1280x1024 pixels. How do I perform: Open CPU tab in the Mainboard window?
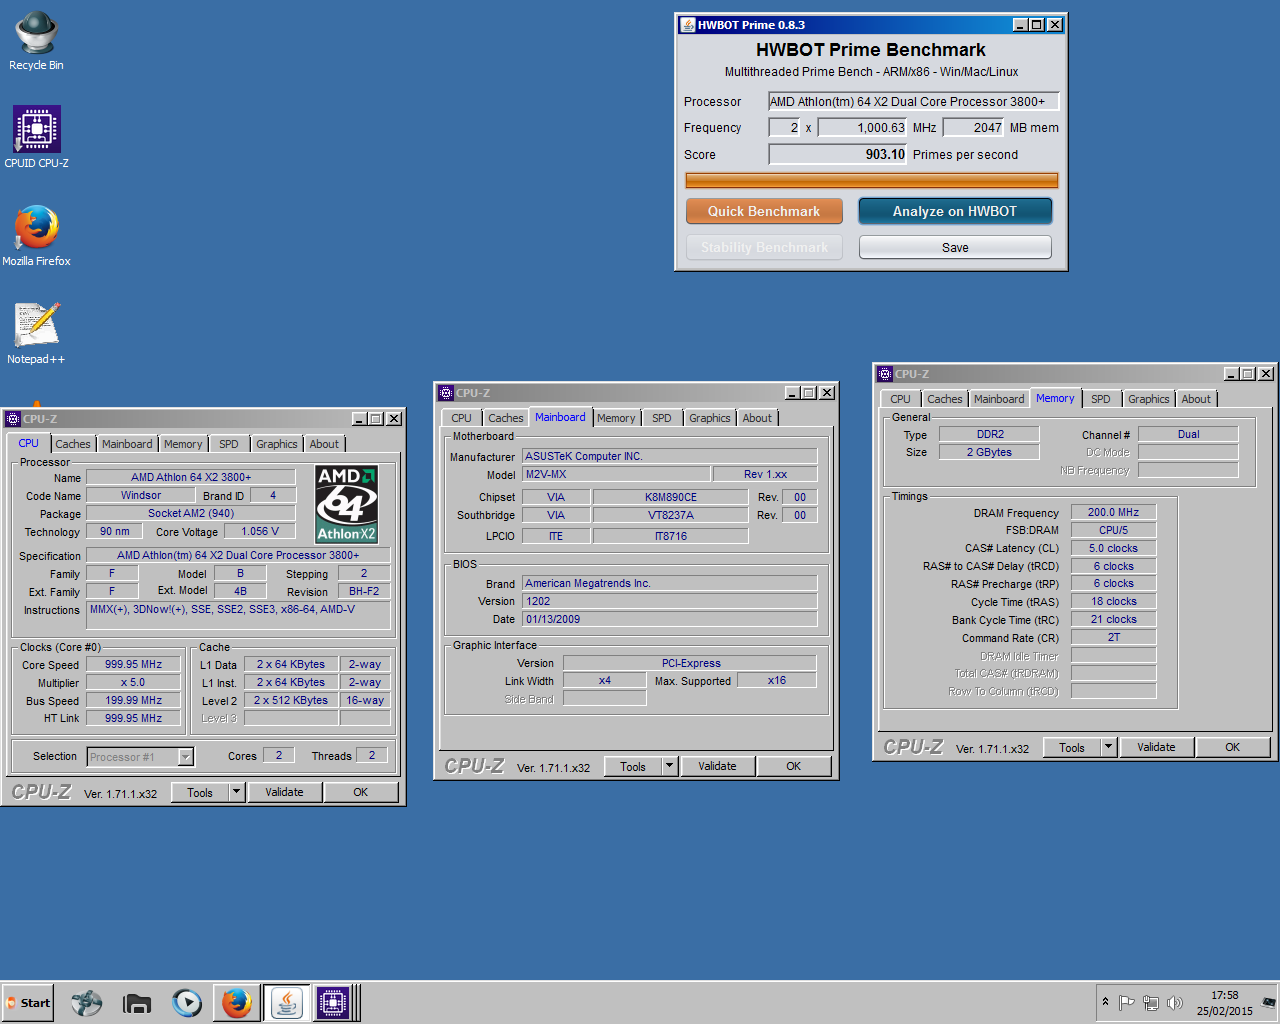click(x=461, y=418)
